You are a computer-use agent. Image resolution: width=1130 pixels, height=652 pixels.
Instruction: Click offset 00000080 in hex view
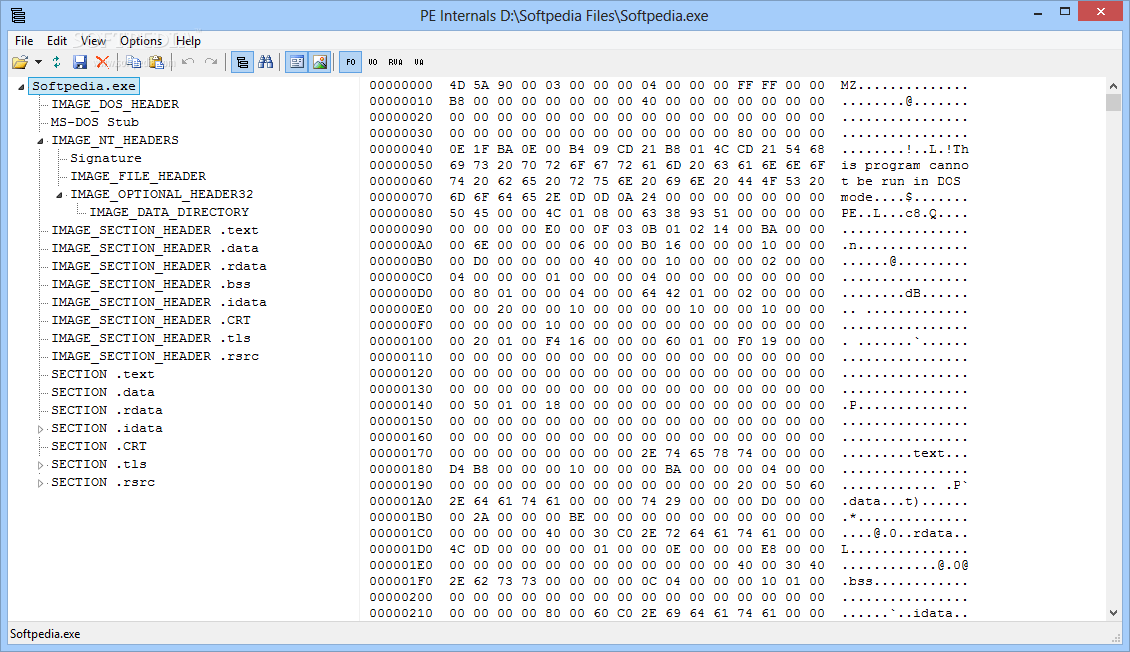[401, 213]
